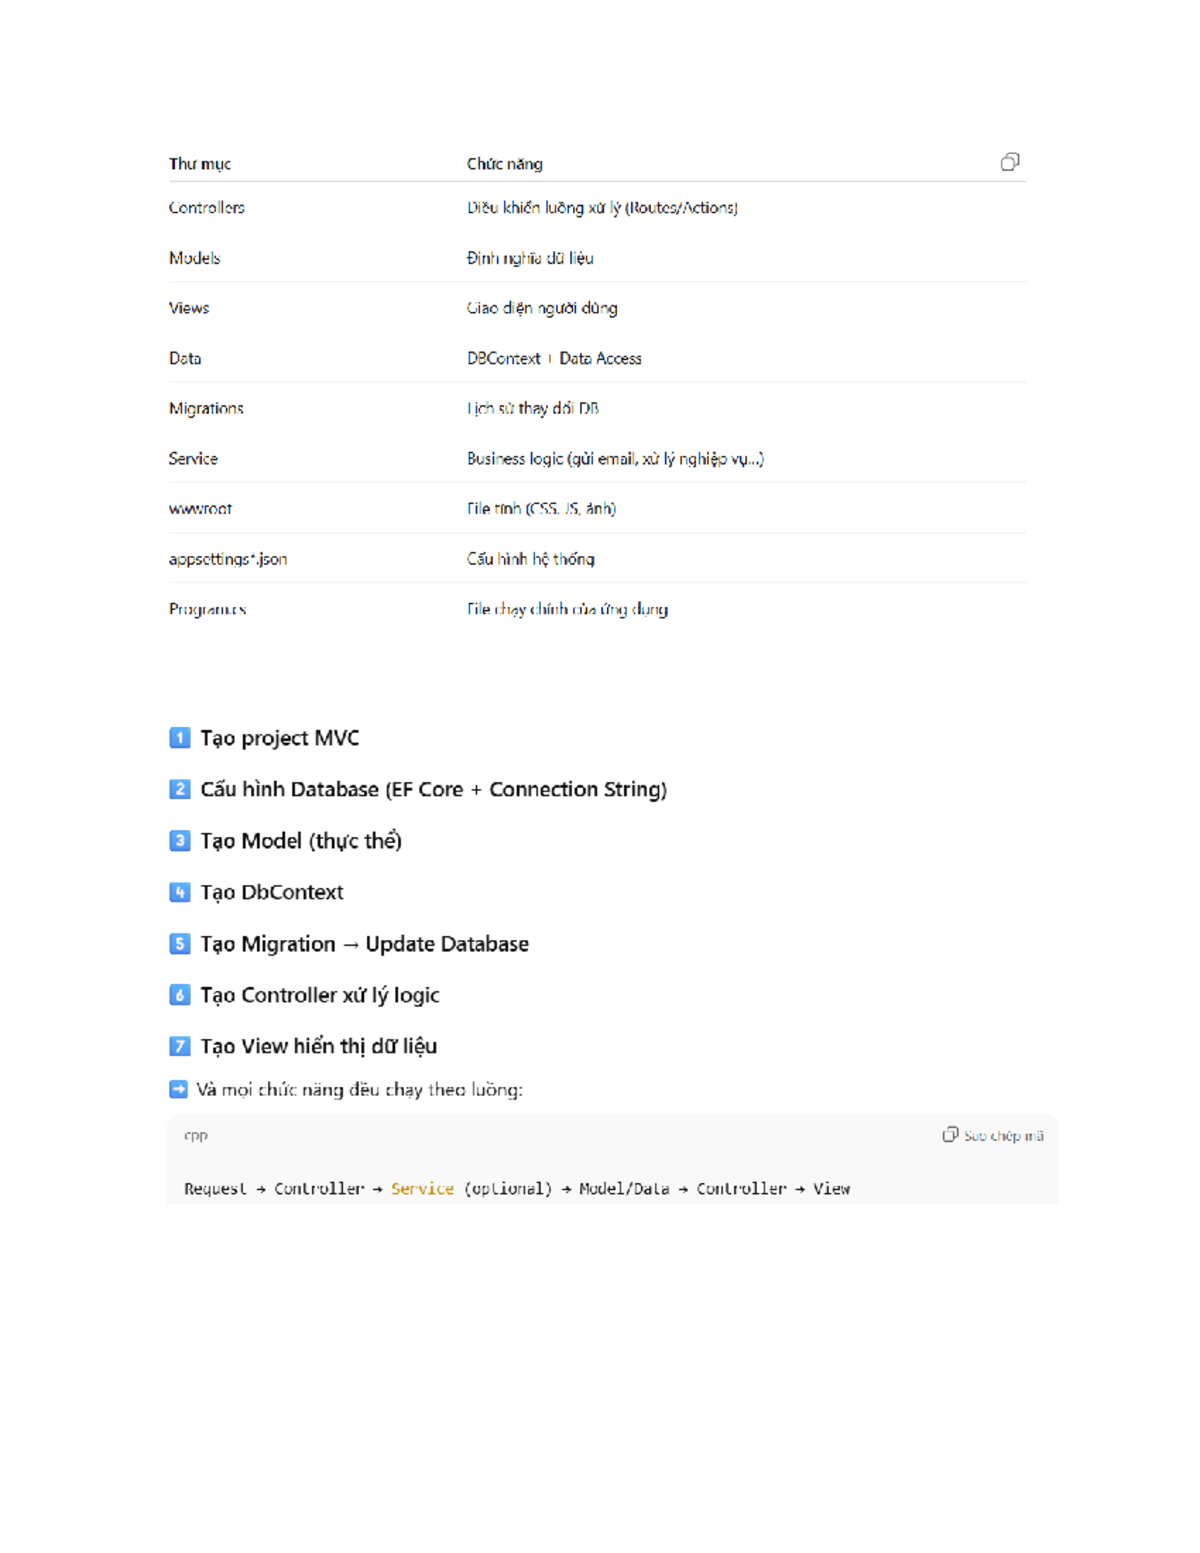The image size is (1200, 1553).
Task: Click the number 5 badge before Tạo Migration
Action: pos(180,944)
